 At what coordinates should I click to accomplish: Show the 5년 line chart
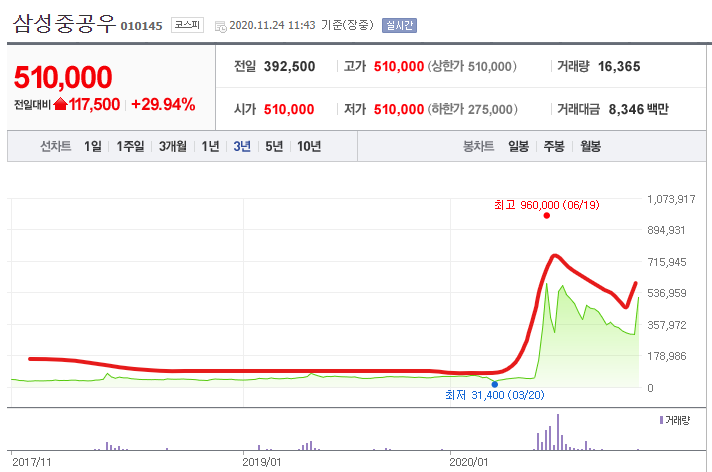[x=274, y=146]
